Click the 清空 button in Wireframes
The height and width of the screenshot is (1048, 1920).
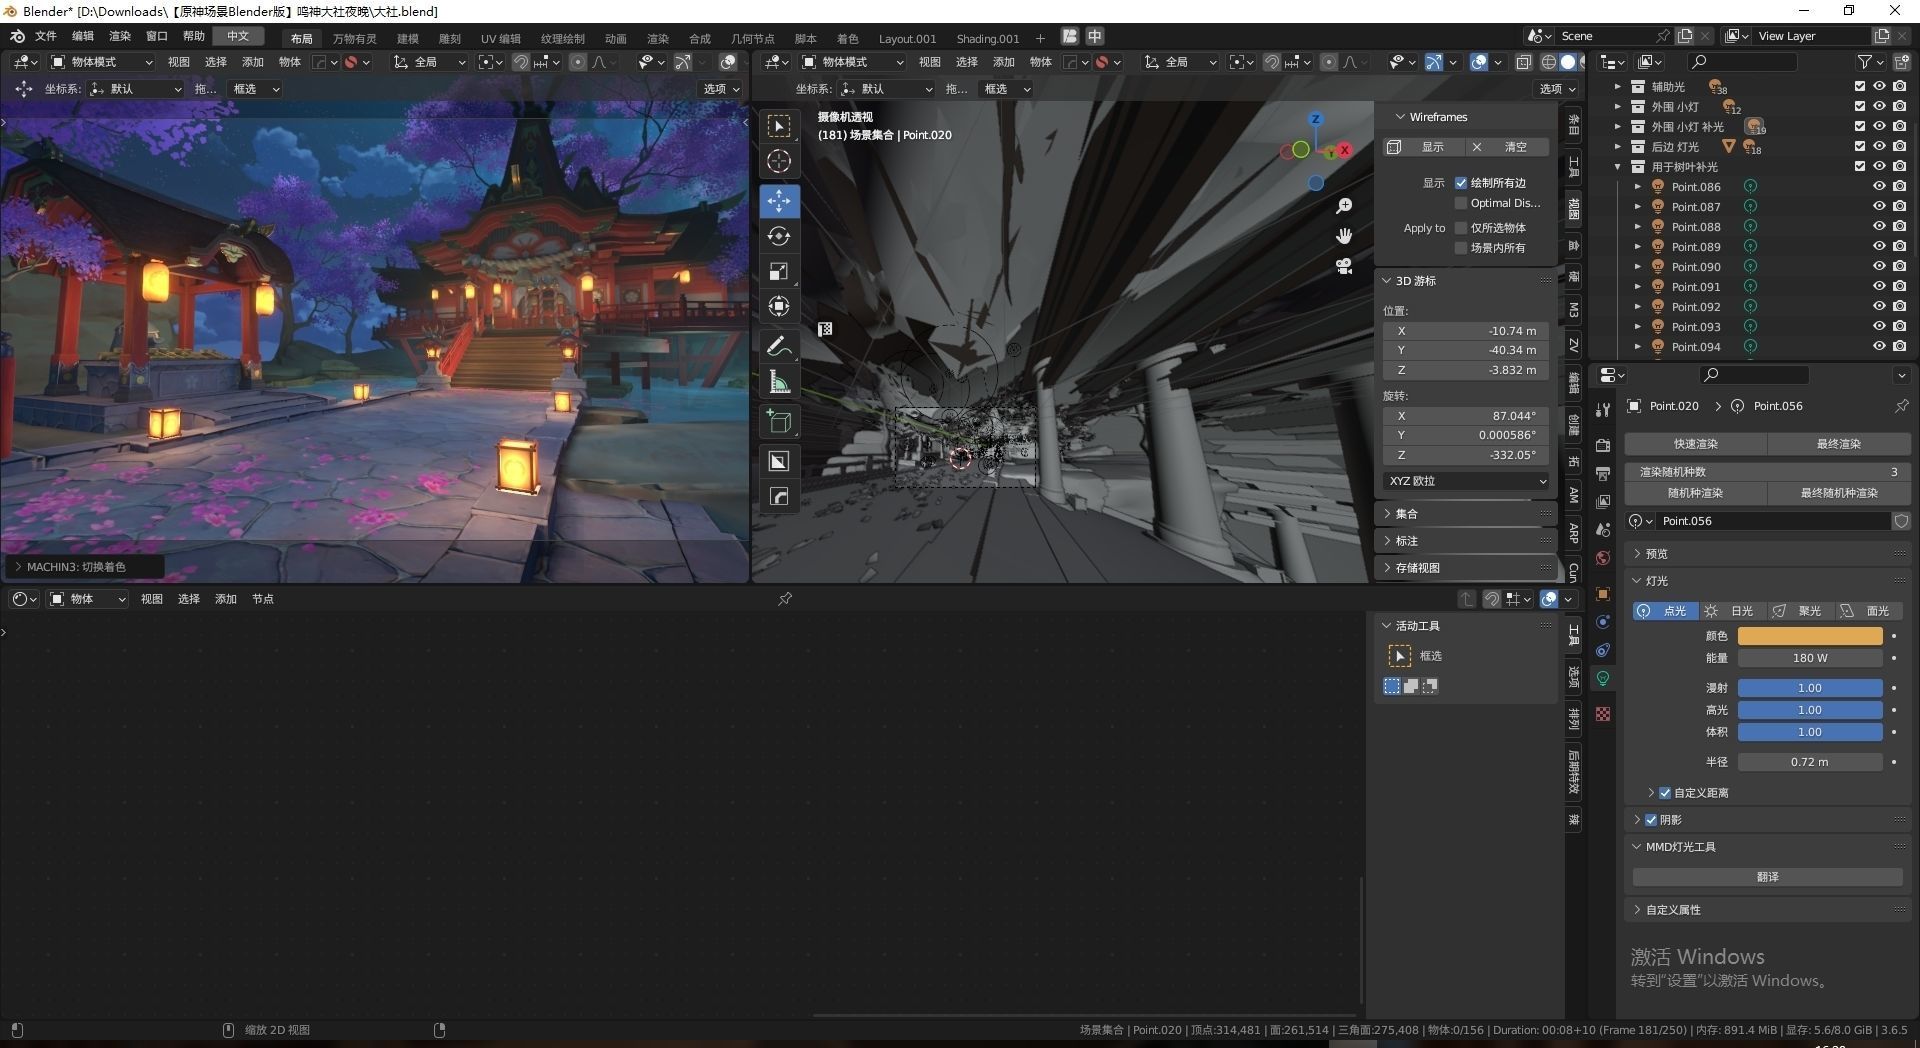coord(1508,147)
